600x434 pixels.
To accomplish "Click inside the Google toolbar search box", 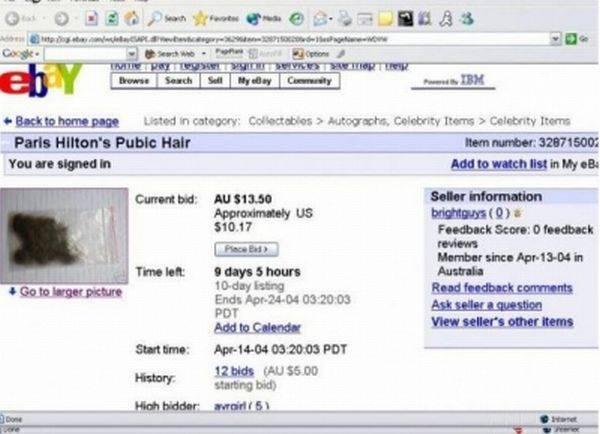I will click(86, 54).
